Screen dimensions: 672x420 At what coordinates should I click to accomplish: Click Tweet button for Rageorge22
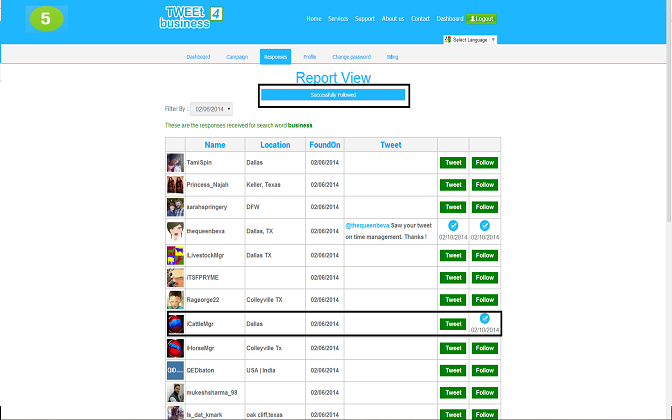tap(453, 300)
